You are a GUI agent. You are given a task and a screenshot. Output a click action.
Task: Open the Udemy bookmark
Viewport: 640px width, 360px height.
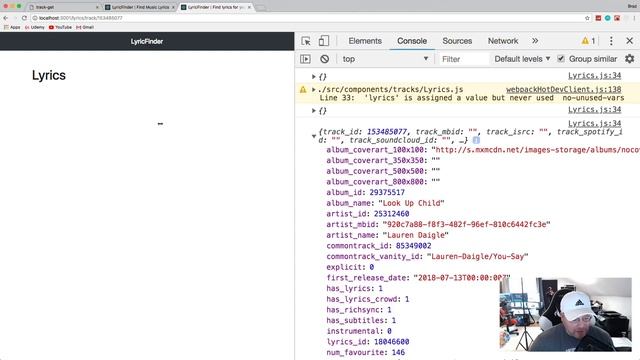point(35,27)
